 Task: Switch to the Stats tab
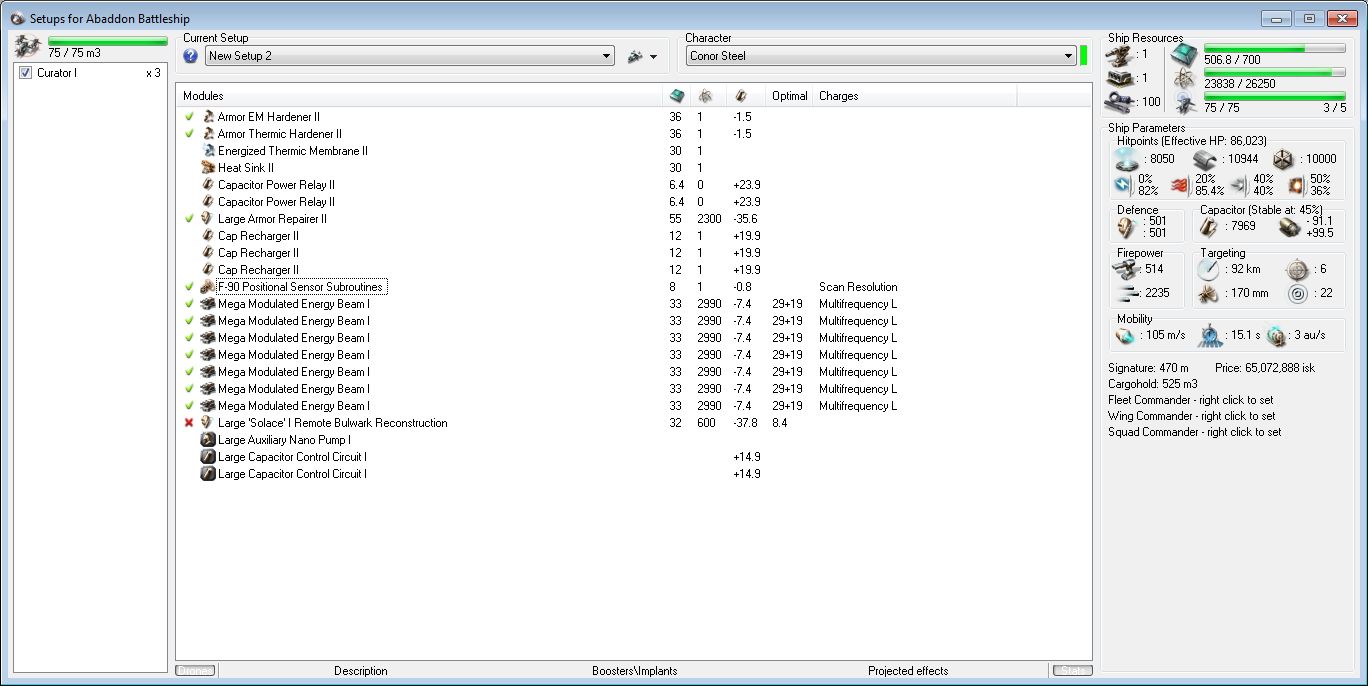pyautogui.click(x=1072, y=670)
